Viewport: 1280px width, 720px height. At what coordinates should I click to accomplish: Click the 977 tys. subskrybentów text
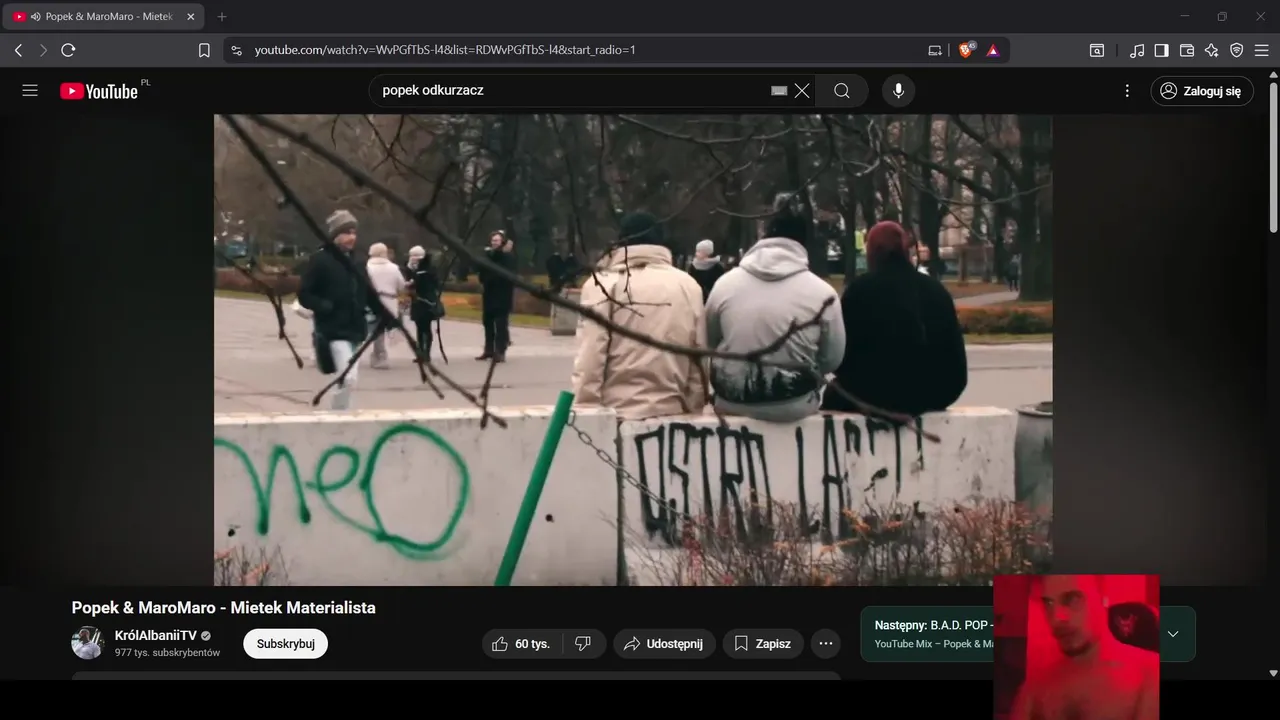coord(167,653)
